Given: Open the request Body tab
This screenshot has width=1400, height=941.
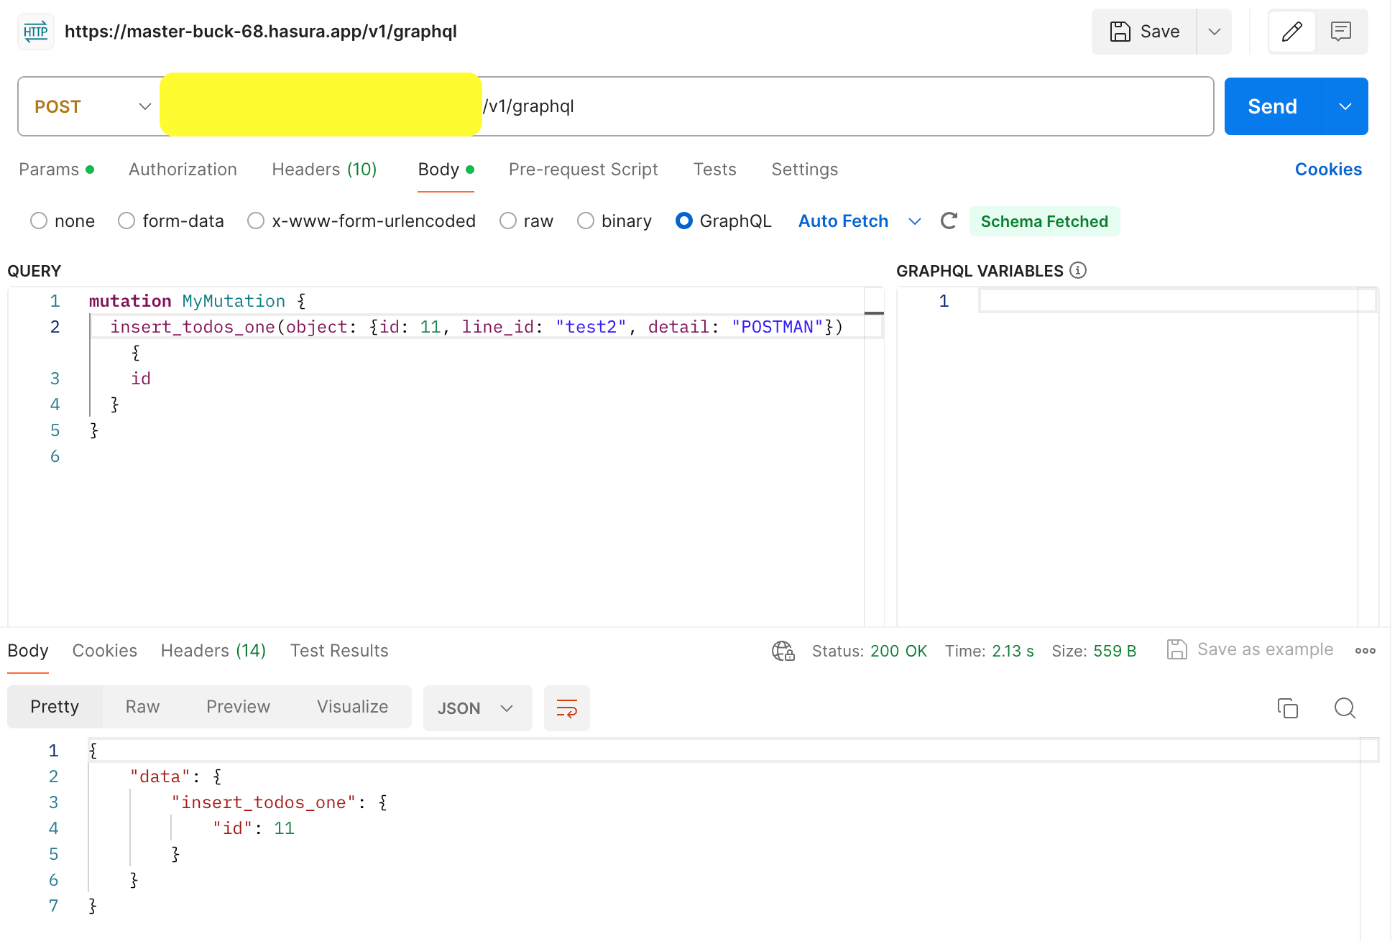Looking at the screenshot, I should [446, 170].
